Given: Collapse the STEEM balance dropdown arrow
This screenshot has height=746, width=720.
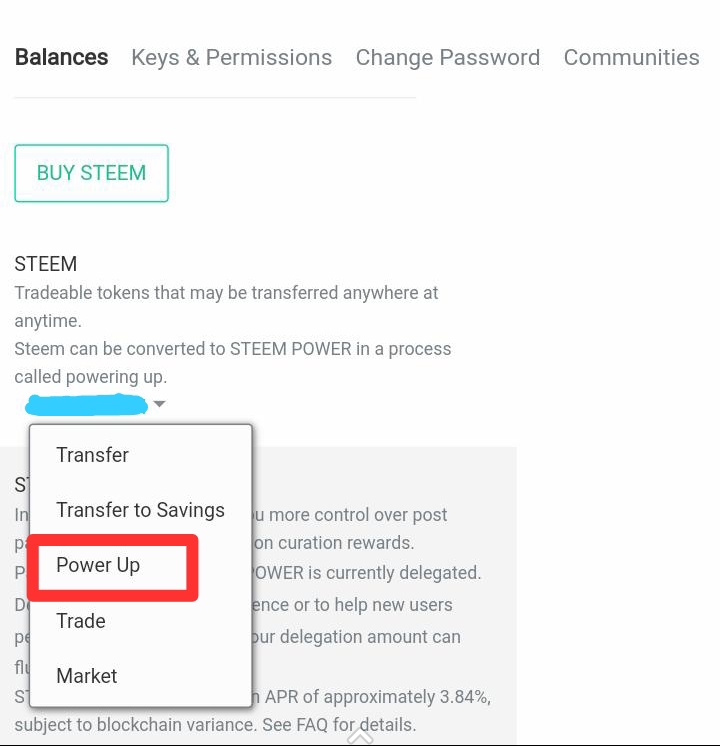Looking at the screenshot, I should (160, 404).
